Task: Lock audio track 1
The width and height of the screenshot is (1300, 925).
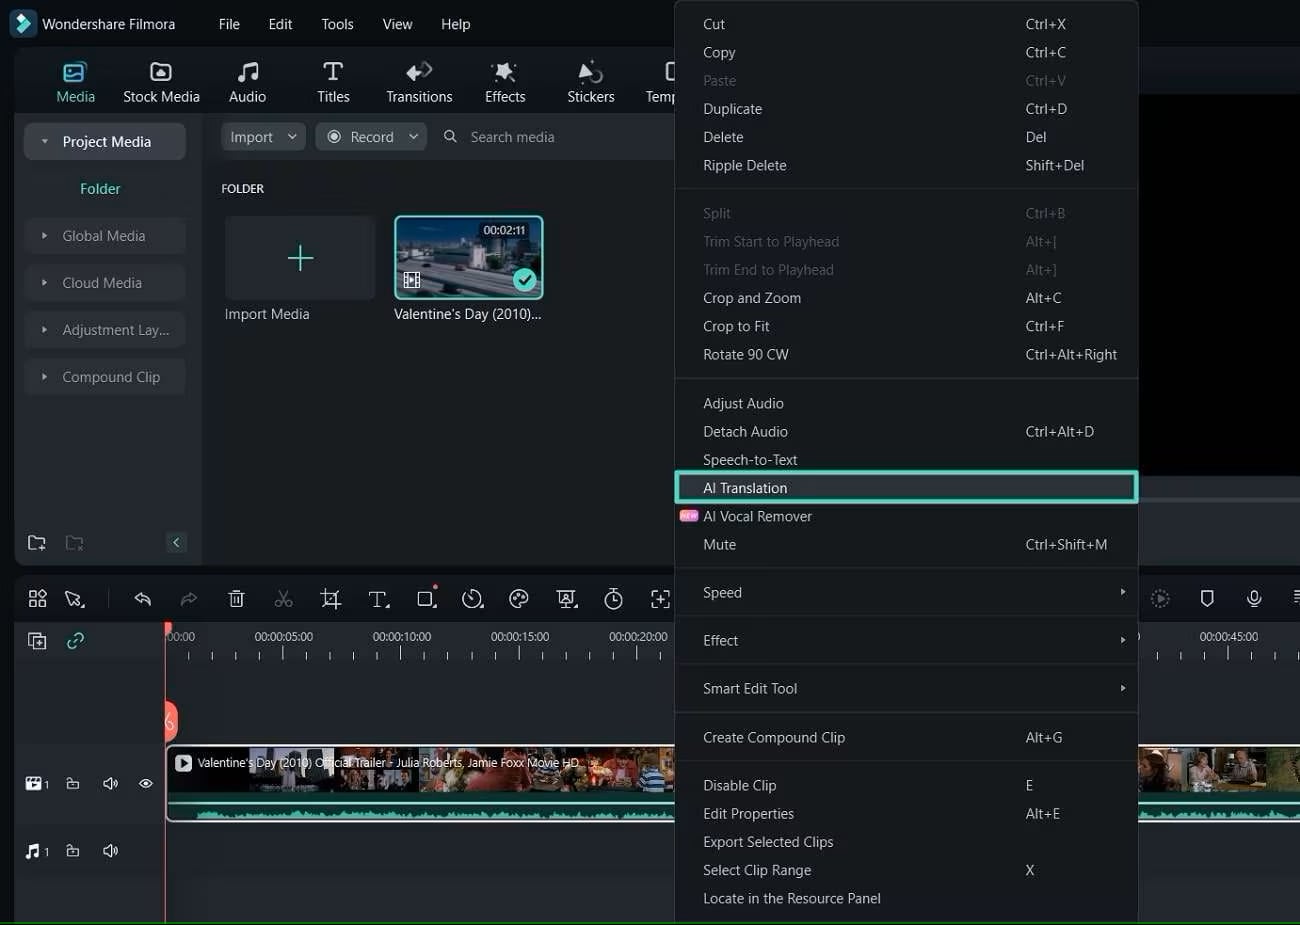Action: click(x=73, y=851)
